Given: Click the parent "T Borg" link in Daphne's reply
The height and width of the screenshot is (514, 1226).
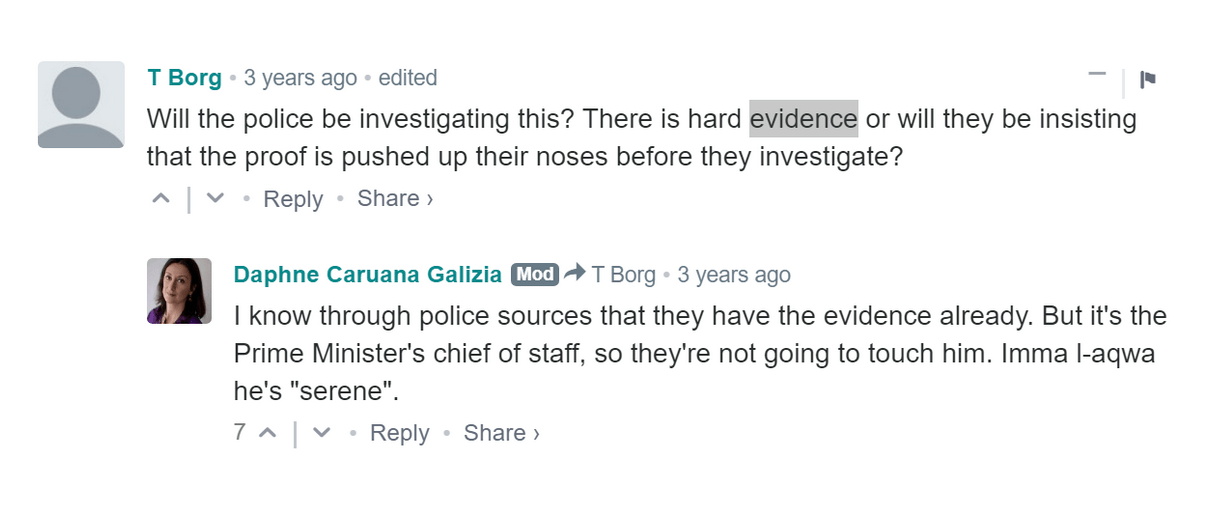Looking at the screenshot, I should (x=623, y=274).
